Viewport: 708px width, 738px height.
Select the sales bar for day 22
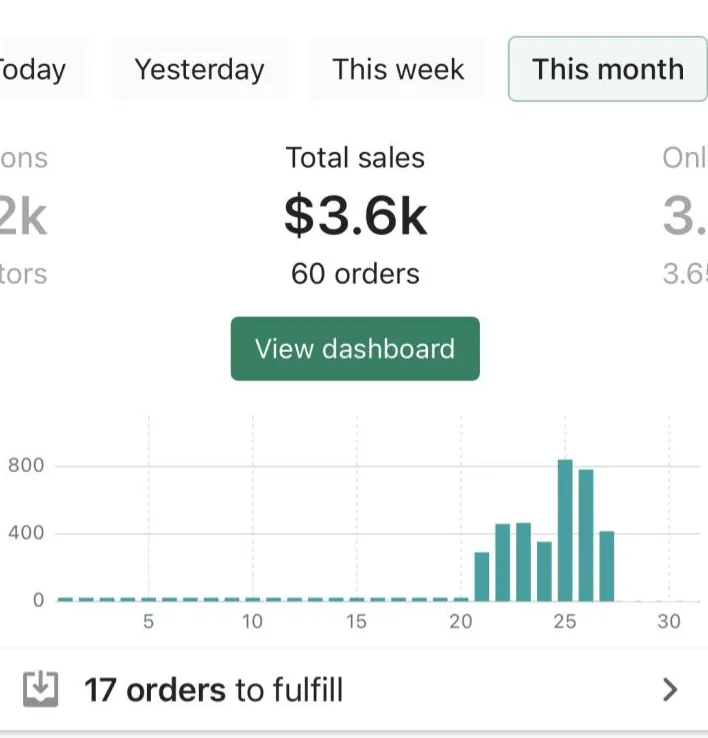502,562
